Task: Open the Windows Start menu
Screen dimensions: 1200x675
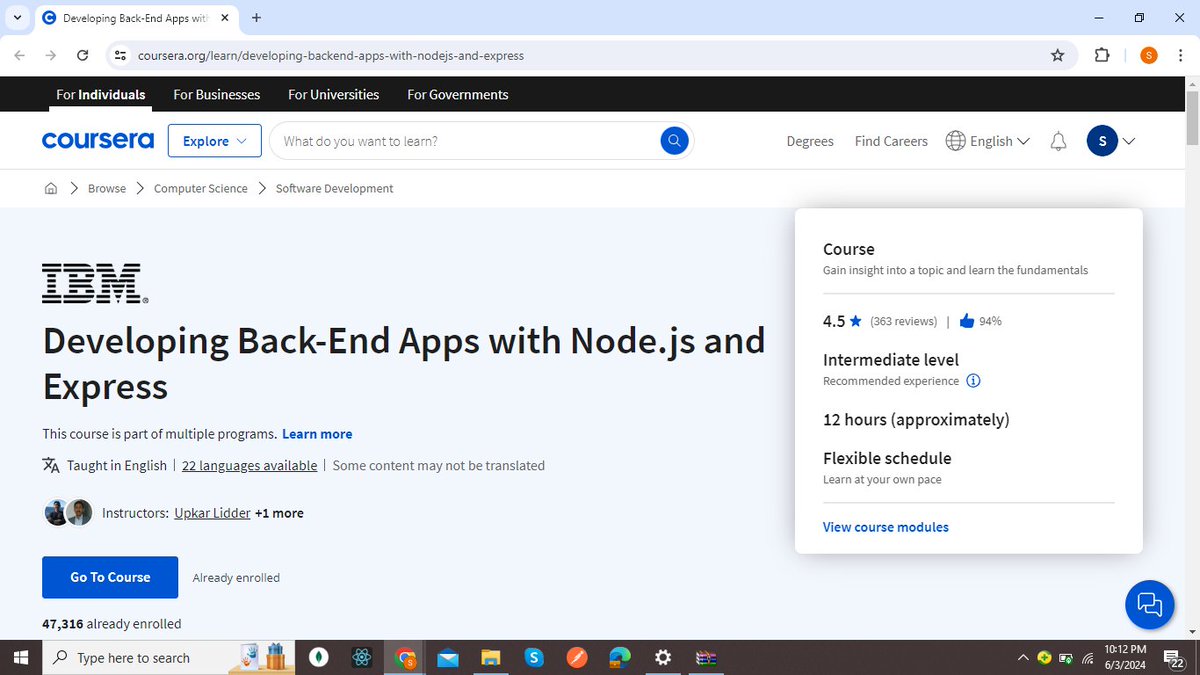Action: tap(21, 657)
